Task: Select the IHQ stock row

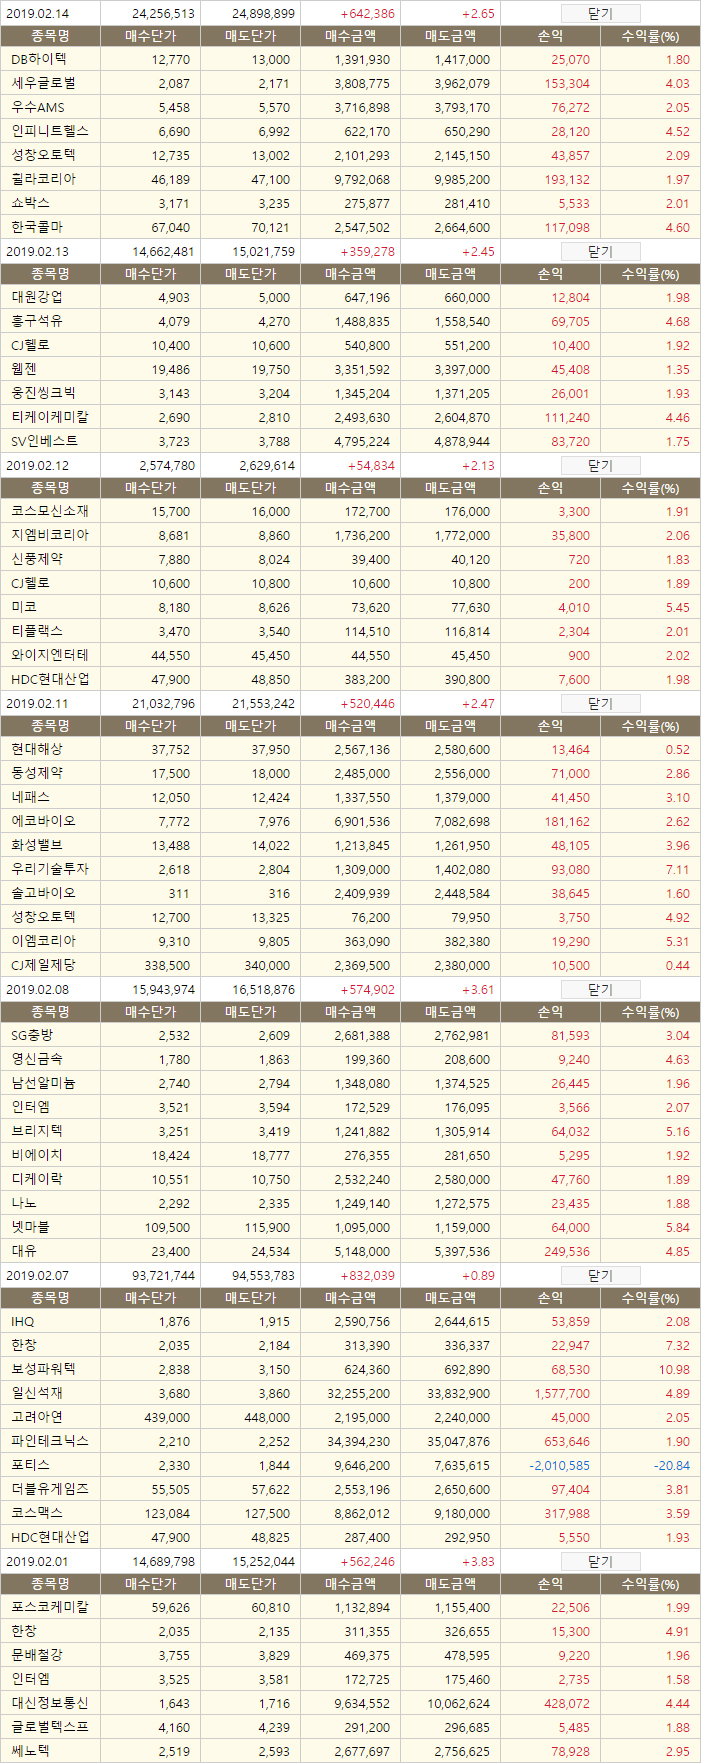Action: pos(23,1322)
